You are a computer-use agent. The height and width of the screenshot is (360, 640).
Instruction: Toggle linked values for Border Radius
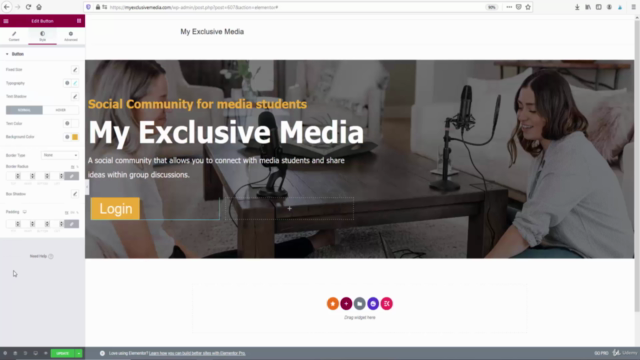coord(71,176)
